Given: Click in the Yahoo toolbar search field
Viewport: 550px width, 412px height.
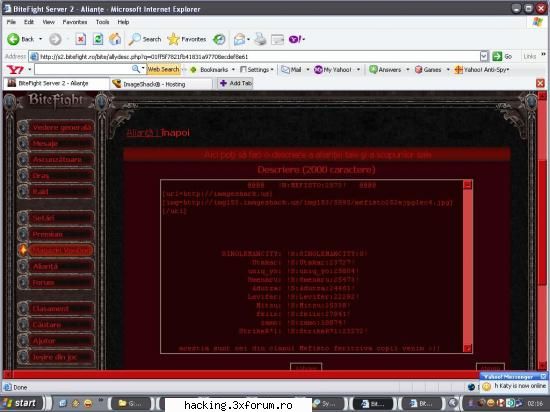Looking at the screenshot, I should (x=83, y=69).
